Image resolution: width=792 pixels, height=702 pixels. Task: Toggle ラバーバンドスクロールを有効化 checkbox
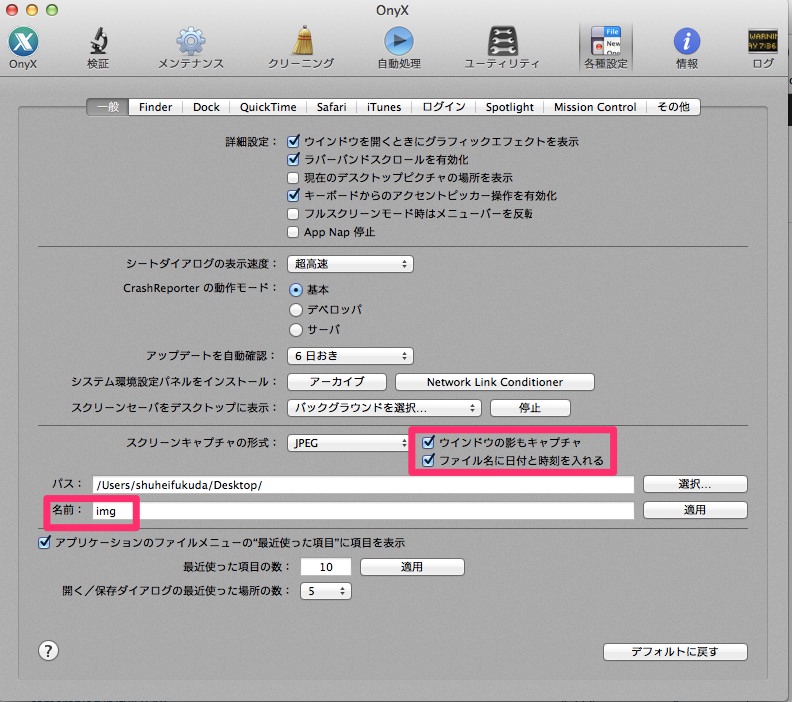(x=293, y=160)
